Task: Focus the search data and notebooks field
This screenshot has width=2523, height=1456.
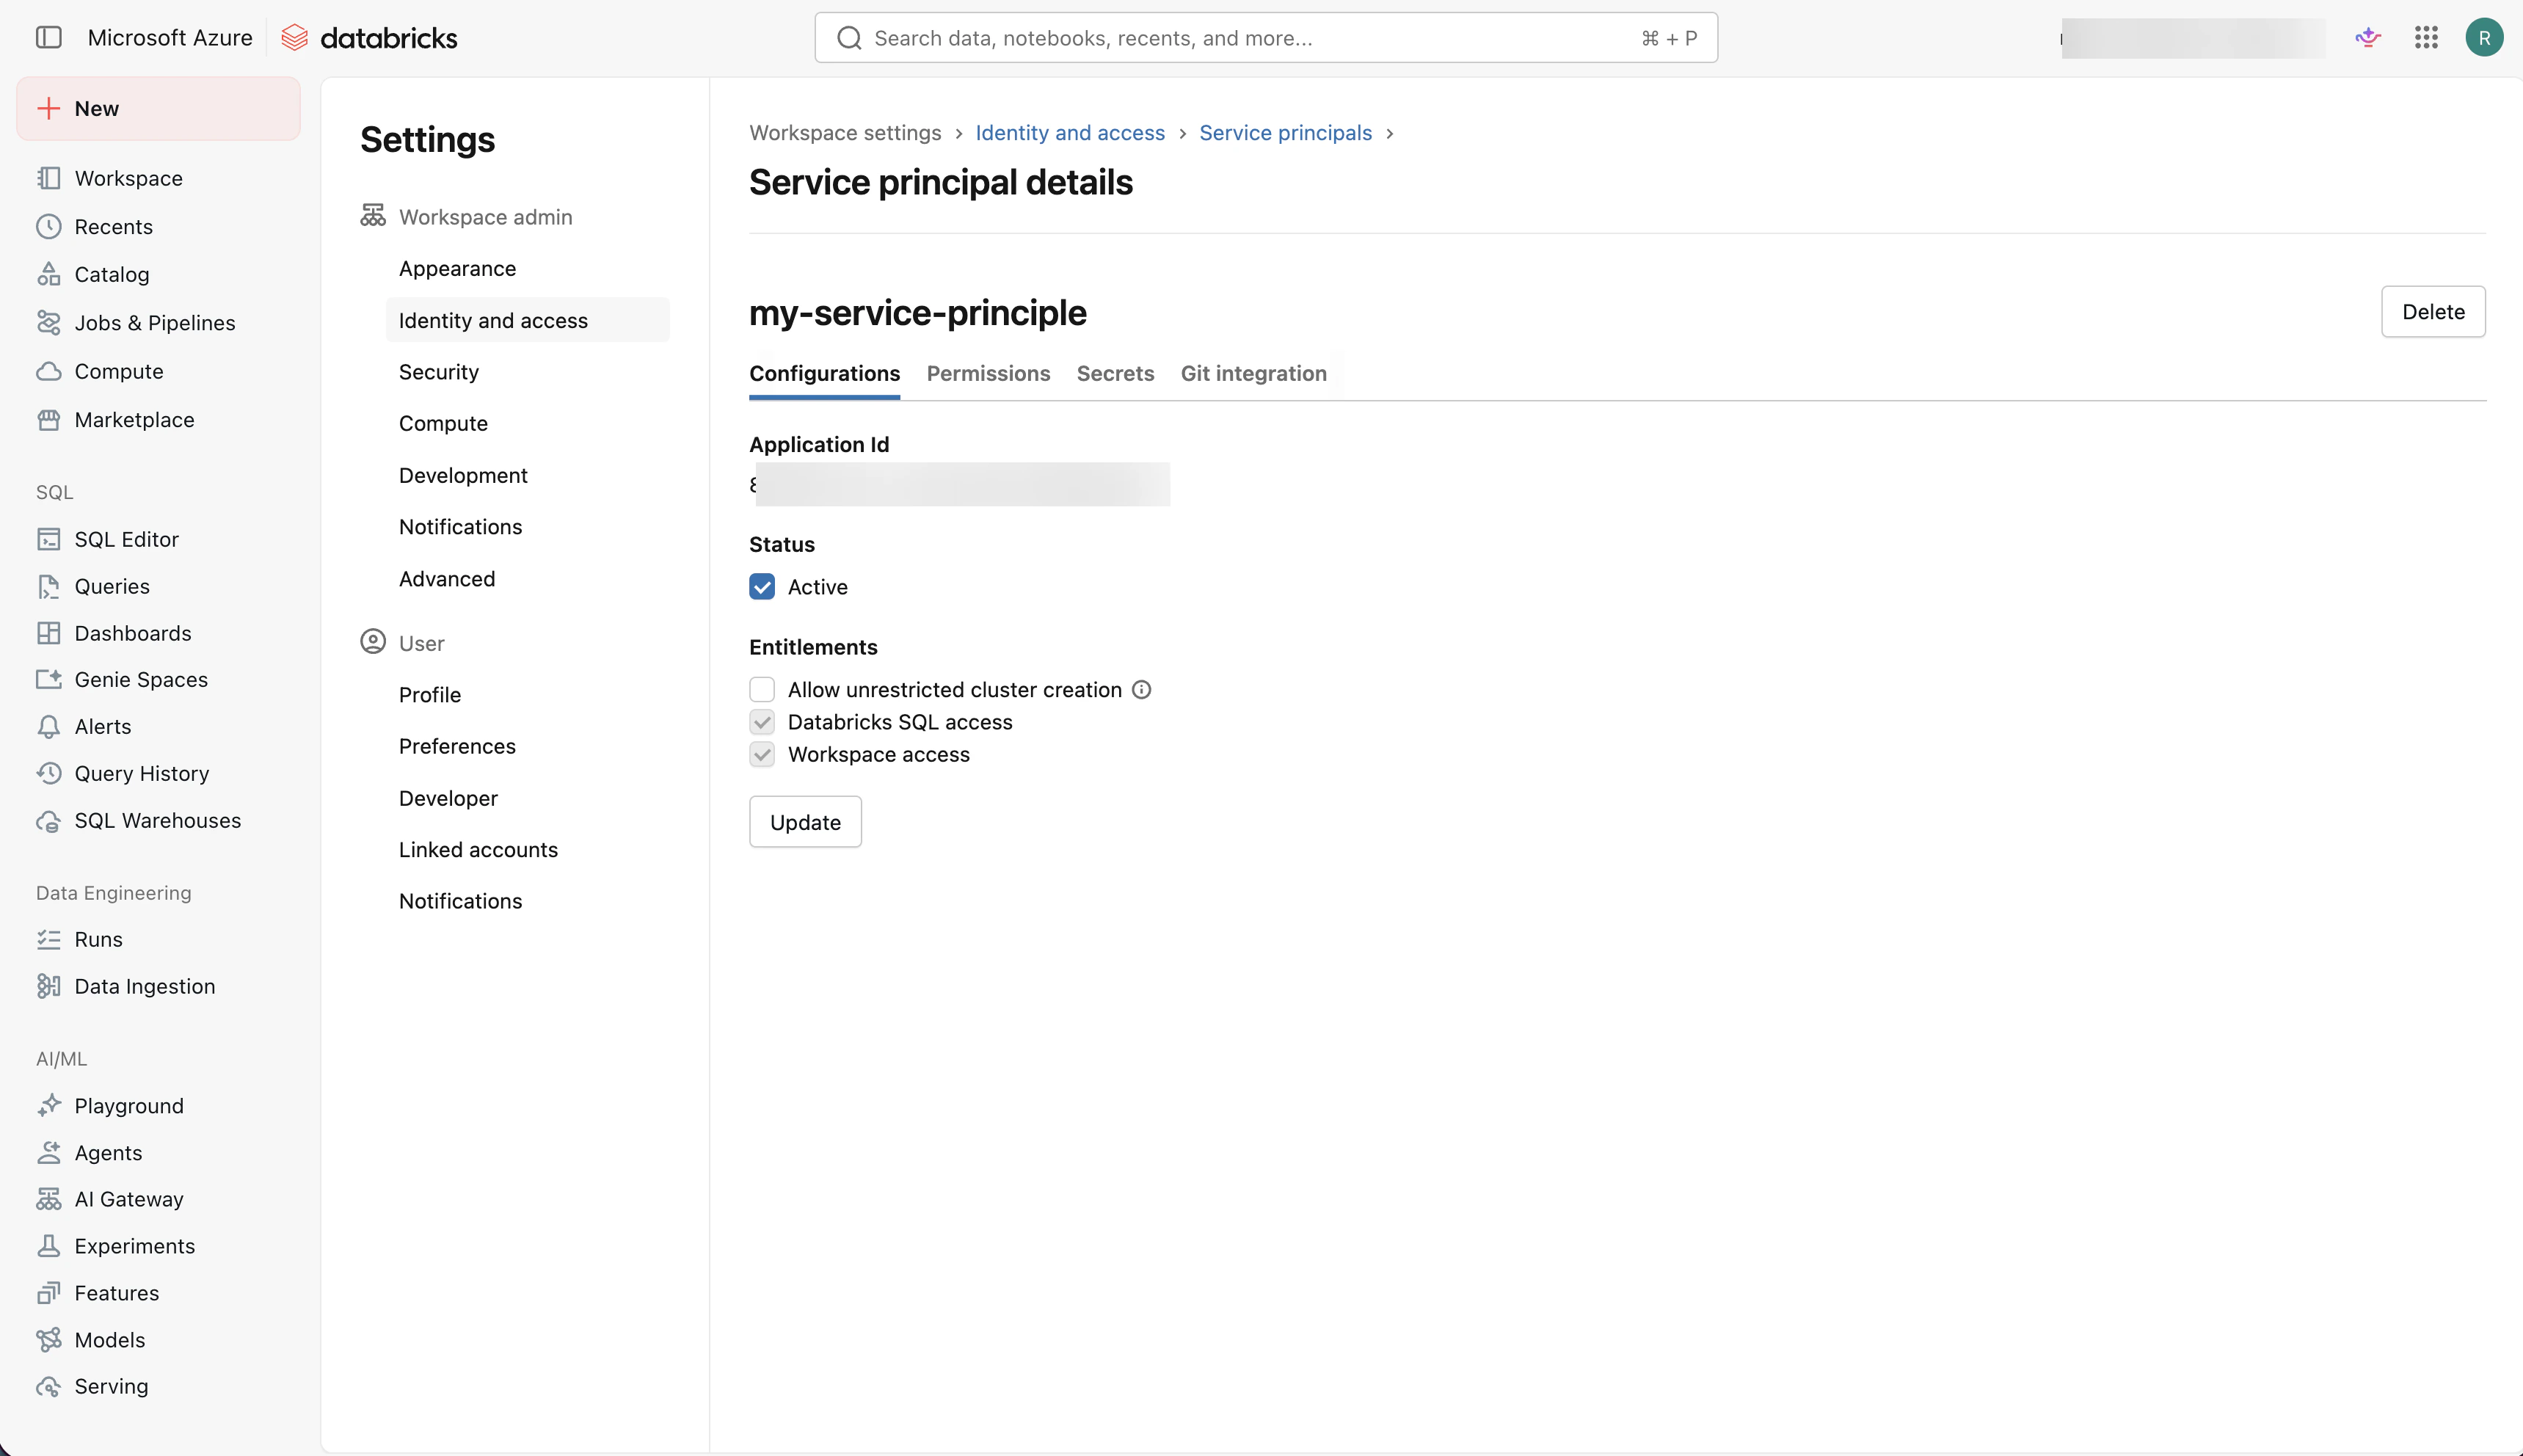Action: coord(1266,38)
